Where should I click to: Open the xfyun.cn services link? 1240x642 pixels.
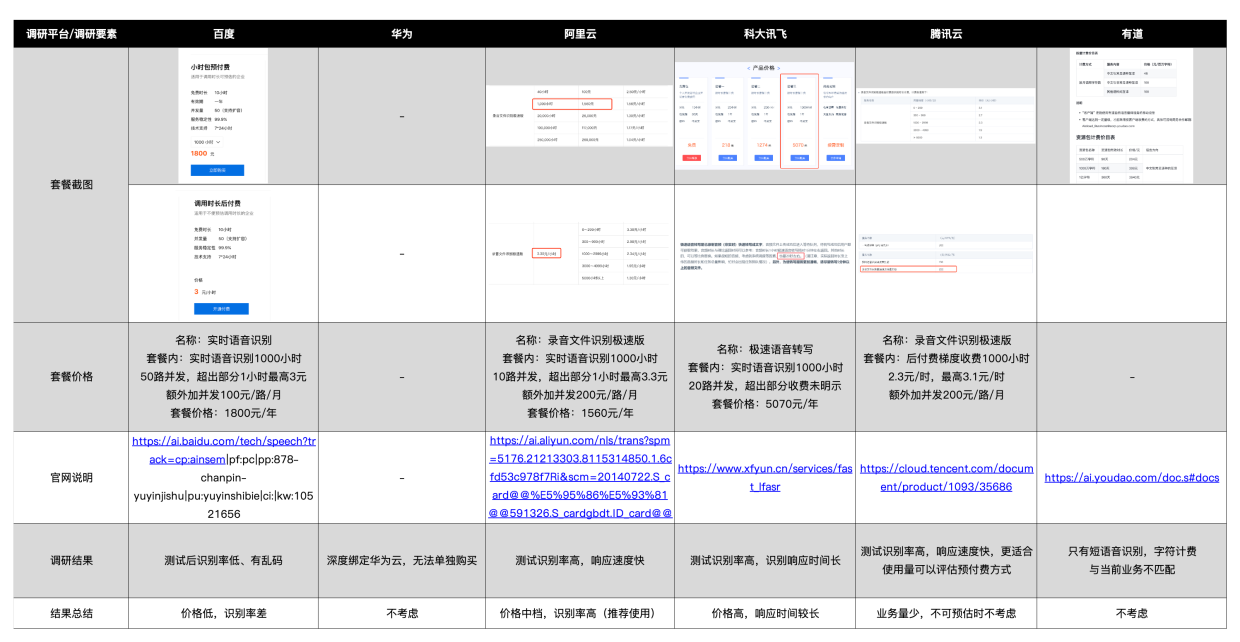pos(765,477)
